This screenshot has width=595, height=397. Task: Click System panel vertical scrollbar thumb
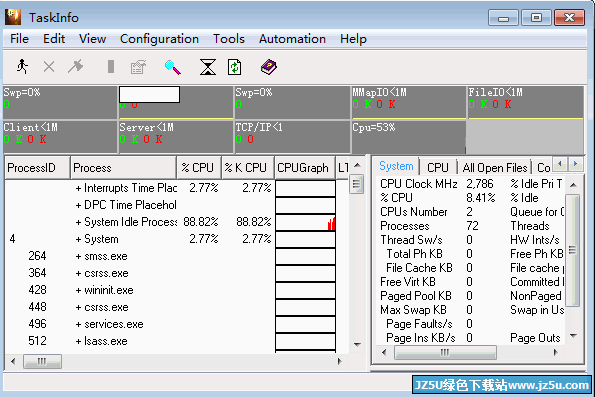click(x=573, y=250)
